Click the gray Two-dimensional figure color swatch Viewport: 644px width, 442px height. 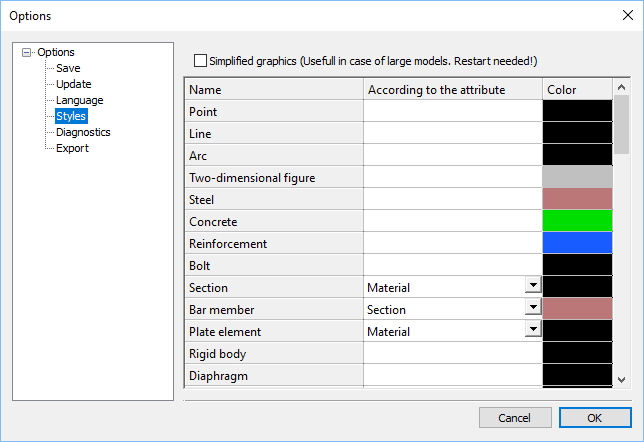tap(577, 177)
